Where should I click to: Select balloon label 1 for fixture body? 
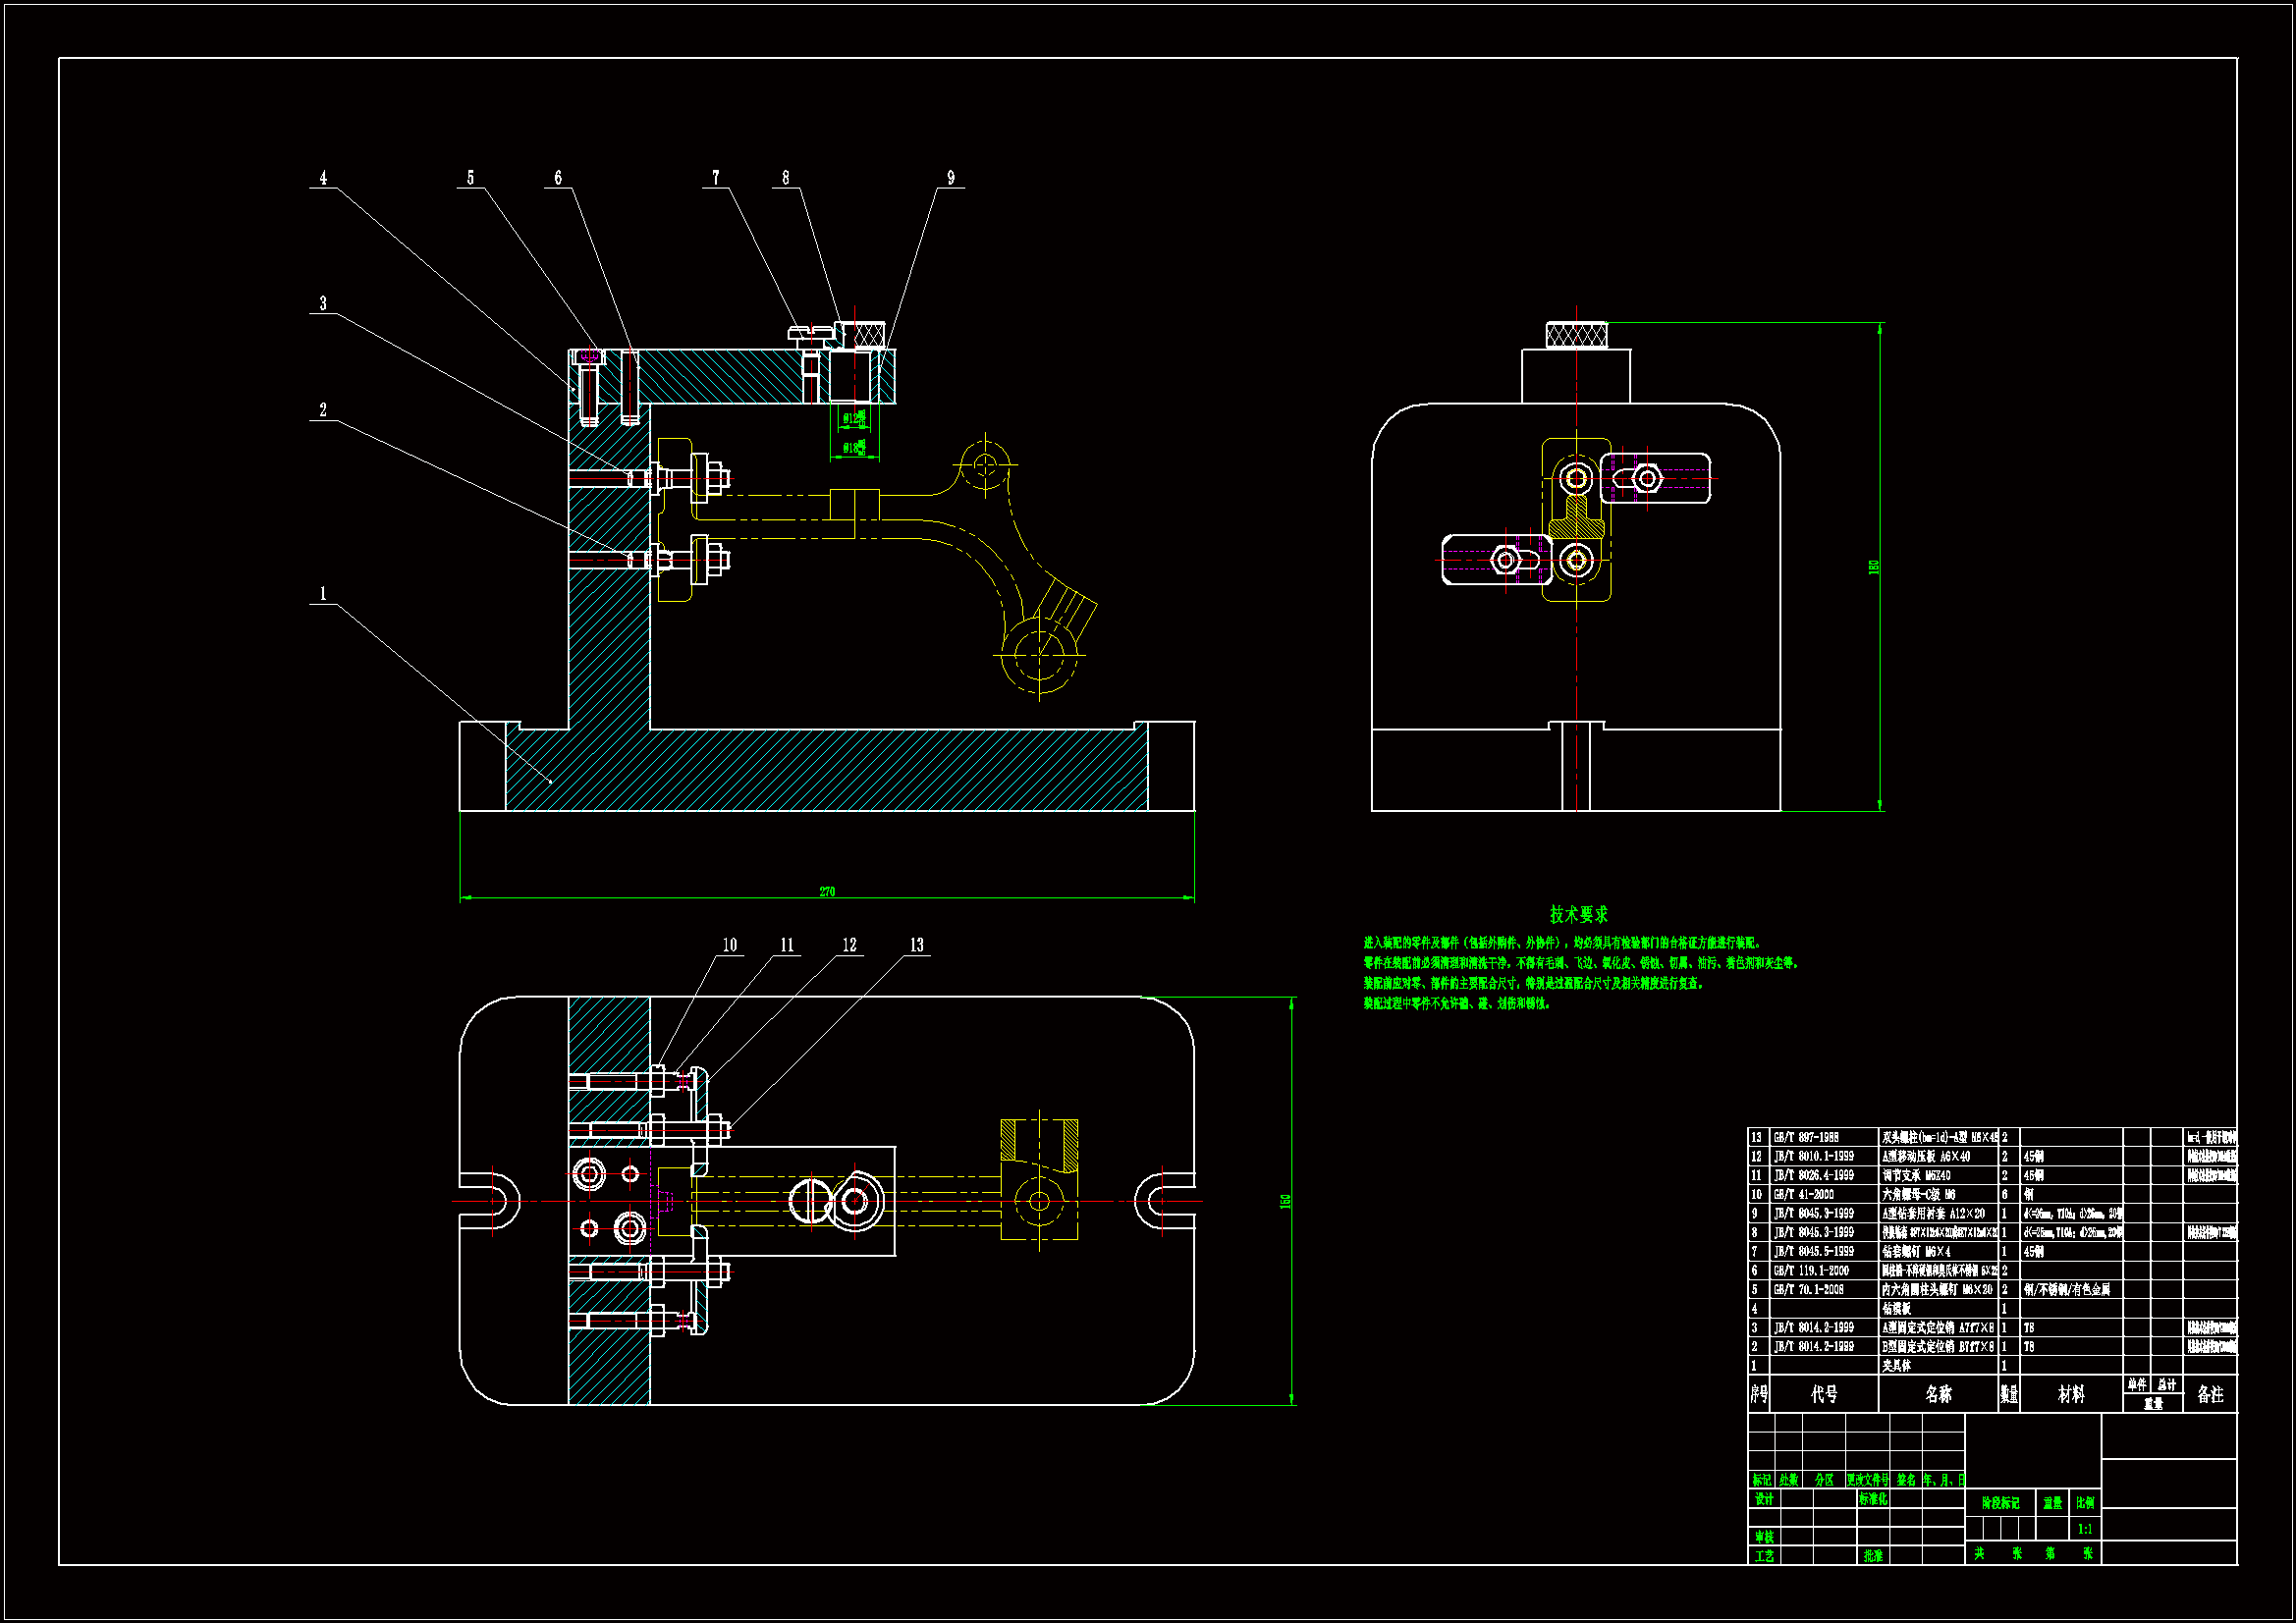pyautogui.click(x=323, y=594)
